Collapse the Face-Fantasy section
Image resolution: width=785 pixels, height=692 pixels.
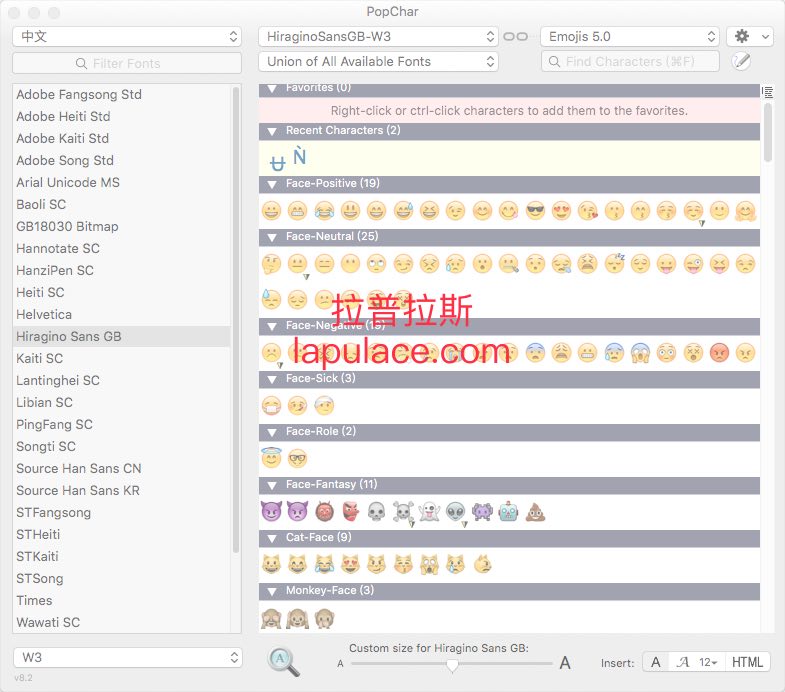pos(272,485)
